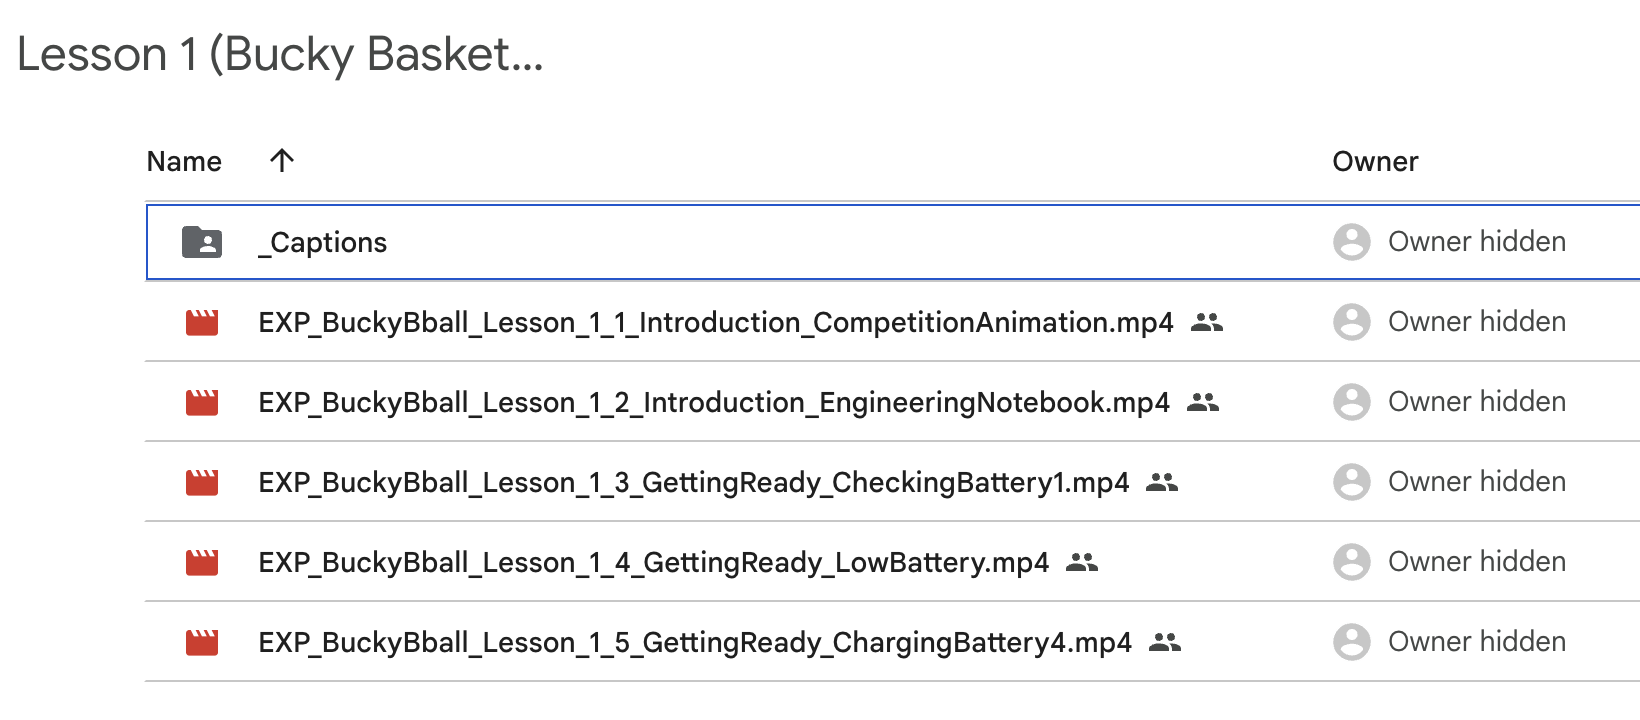Click the video icon beside ChargingBattery4.mp4

(202, 641)
